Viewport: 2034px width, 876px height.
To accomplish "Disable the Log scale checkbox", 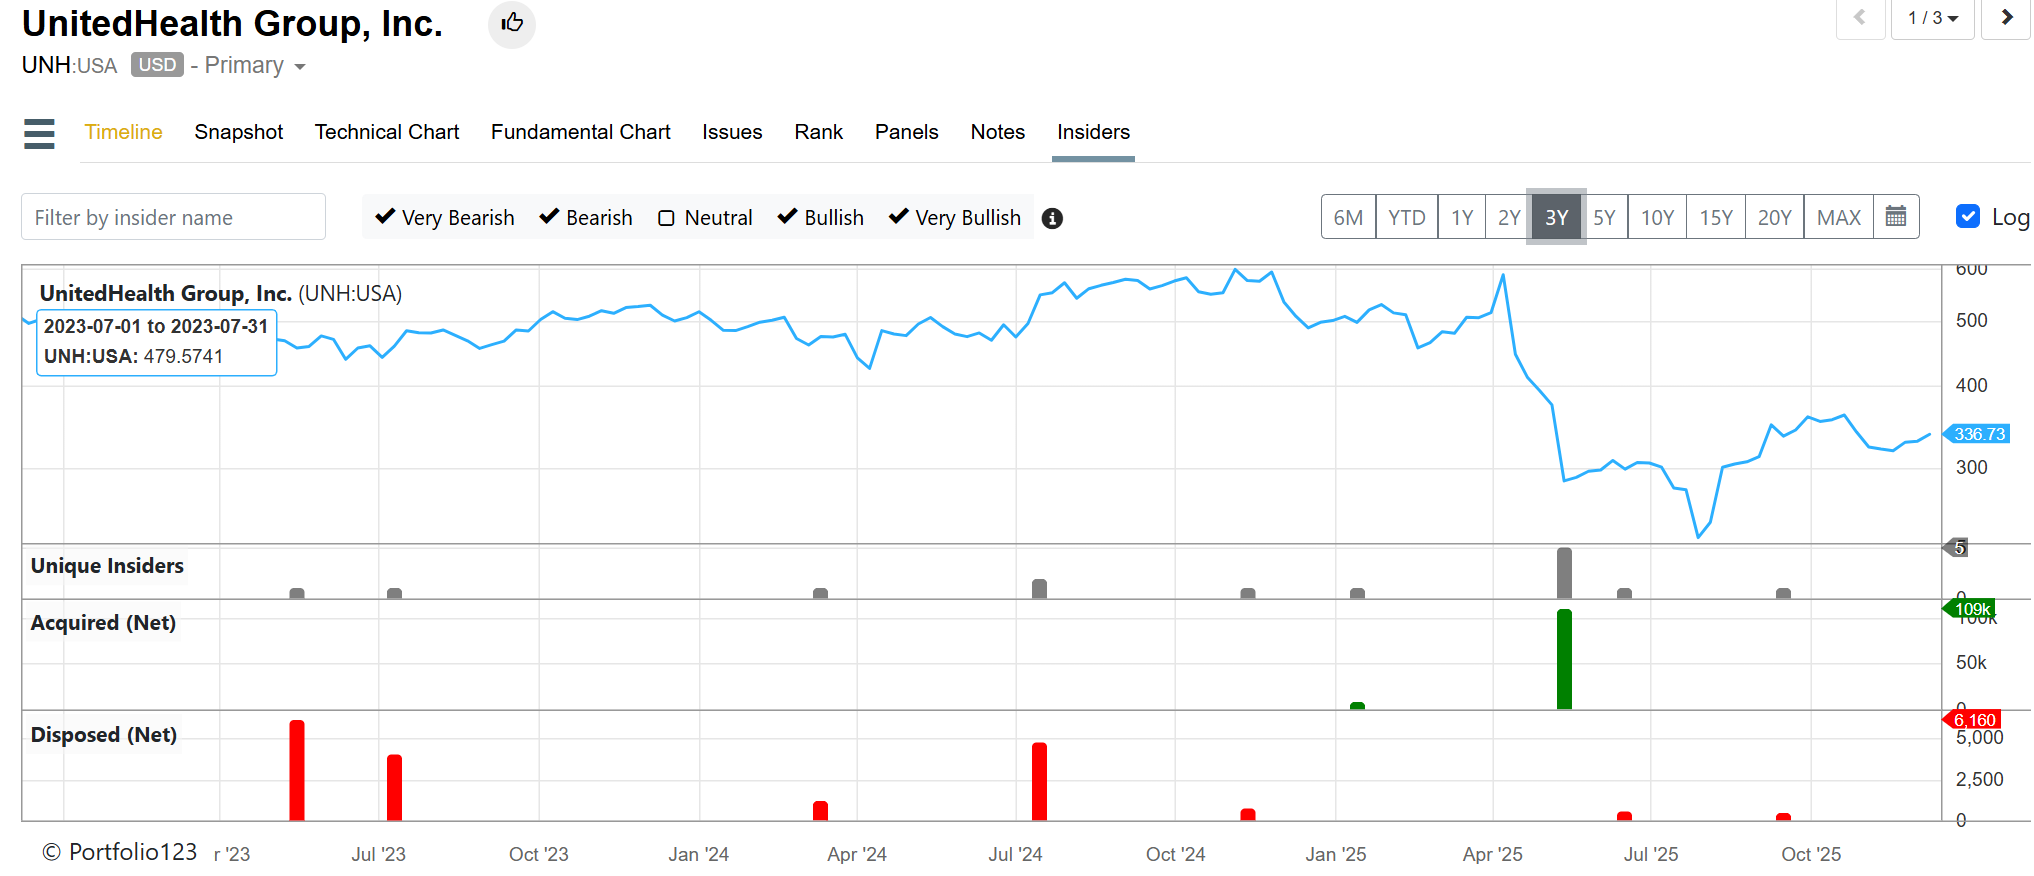I will 1967,217.
